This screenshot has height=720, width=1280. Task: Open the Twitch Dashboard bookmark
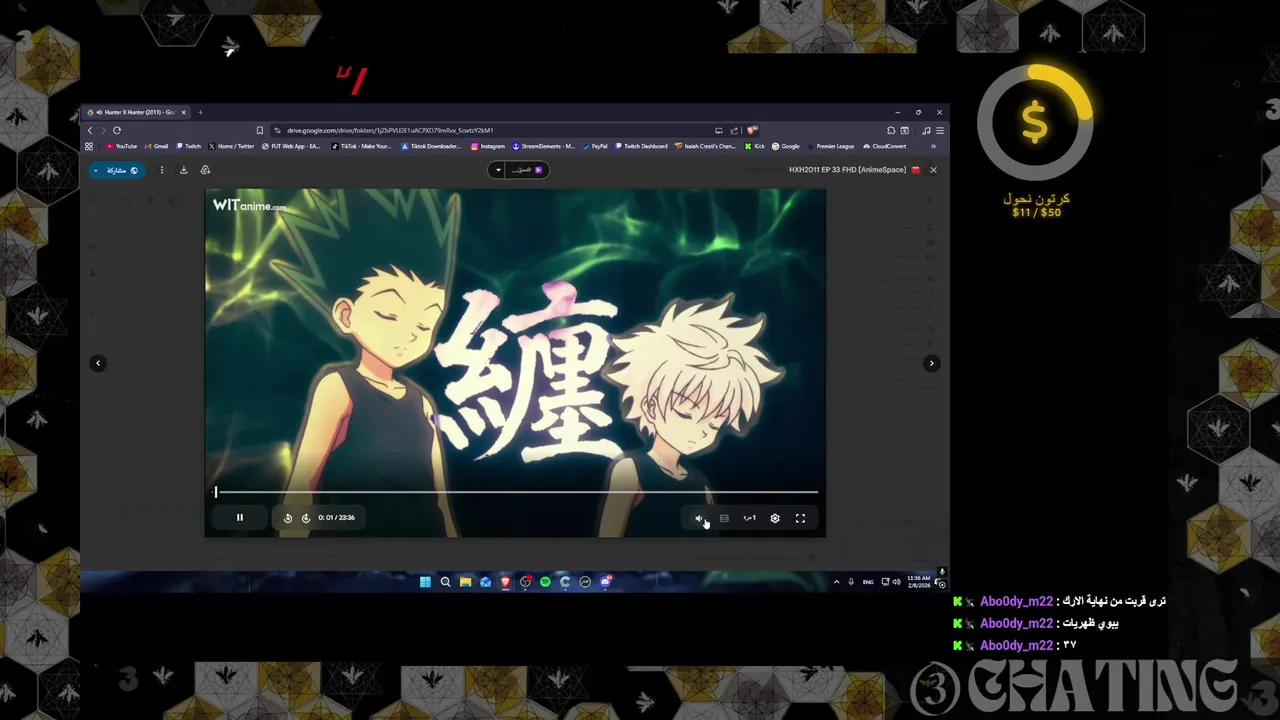point(641,146)
